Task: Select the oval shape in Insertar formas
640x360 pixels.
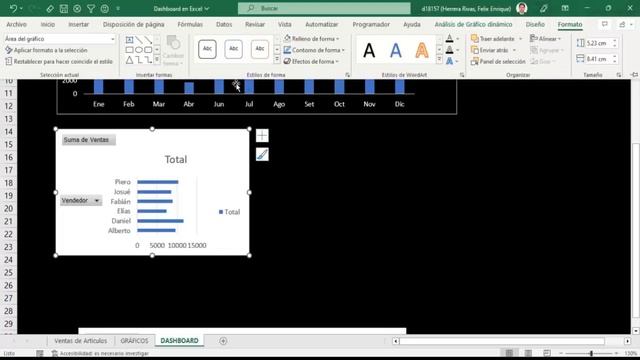Action: coord(139,50)
